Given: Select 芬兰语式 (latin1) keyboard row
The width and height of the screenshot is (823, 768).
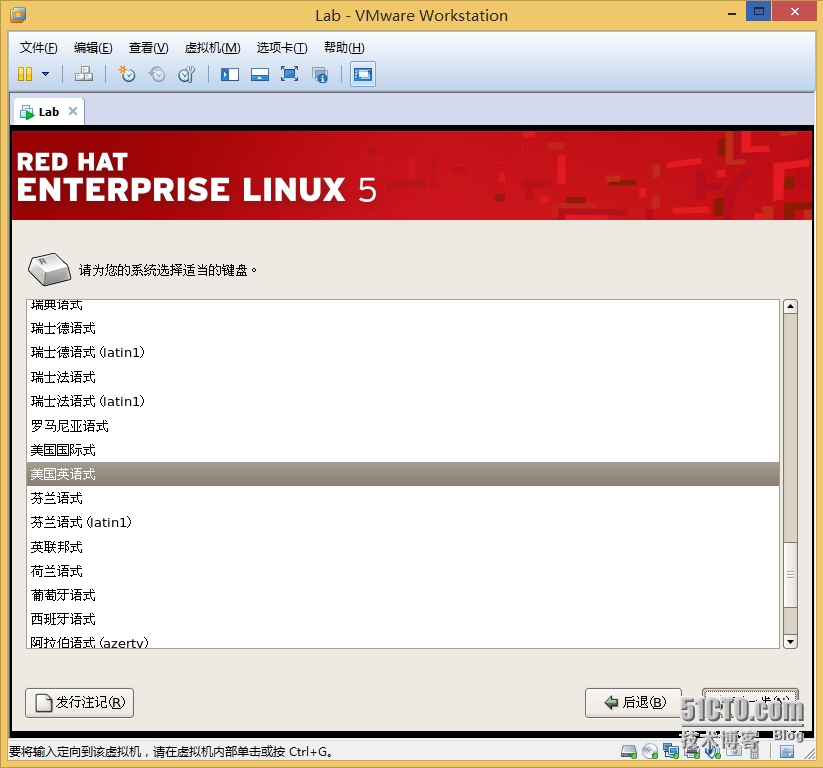Looking at the screenshot, I should (403, 522).
